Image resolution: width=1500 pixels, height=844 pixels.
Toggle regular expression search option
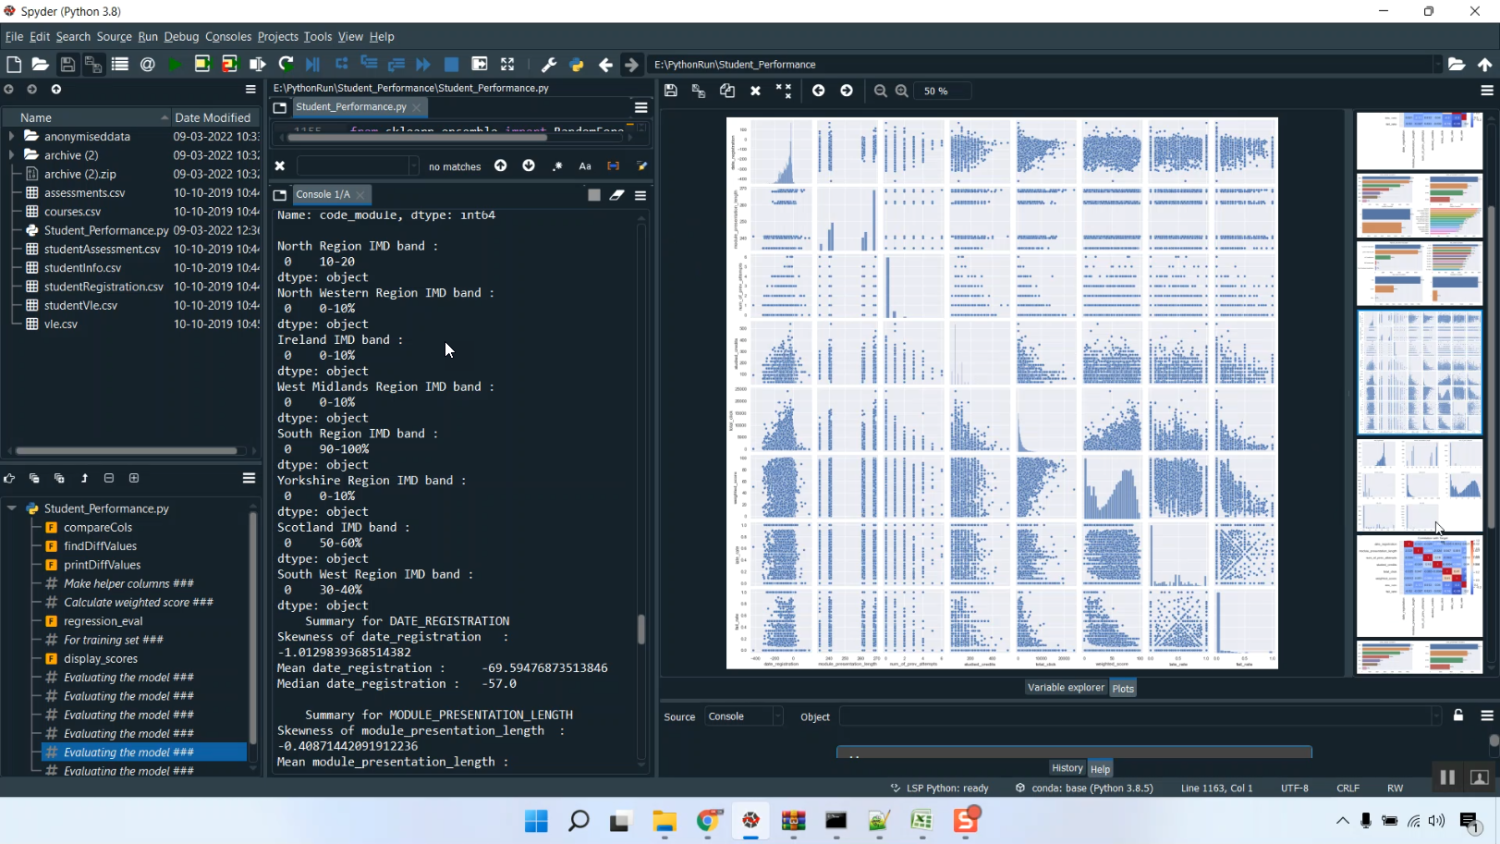coord(557,166)
